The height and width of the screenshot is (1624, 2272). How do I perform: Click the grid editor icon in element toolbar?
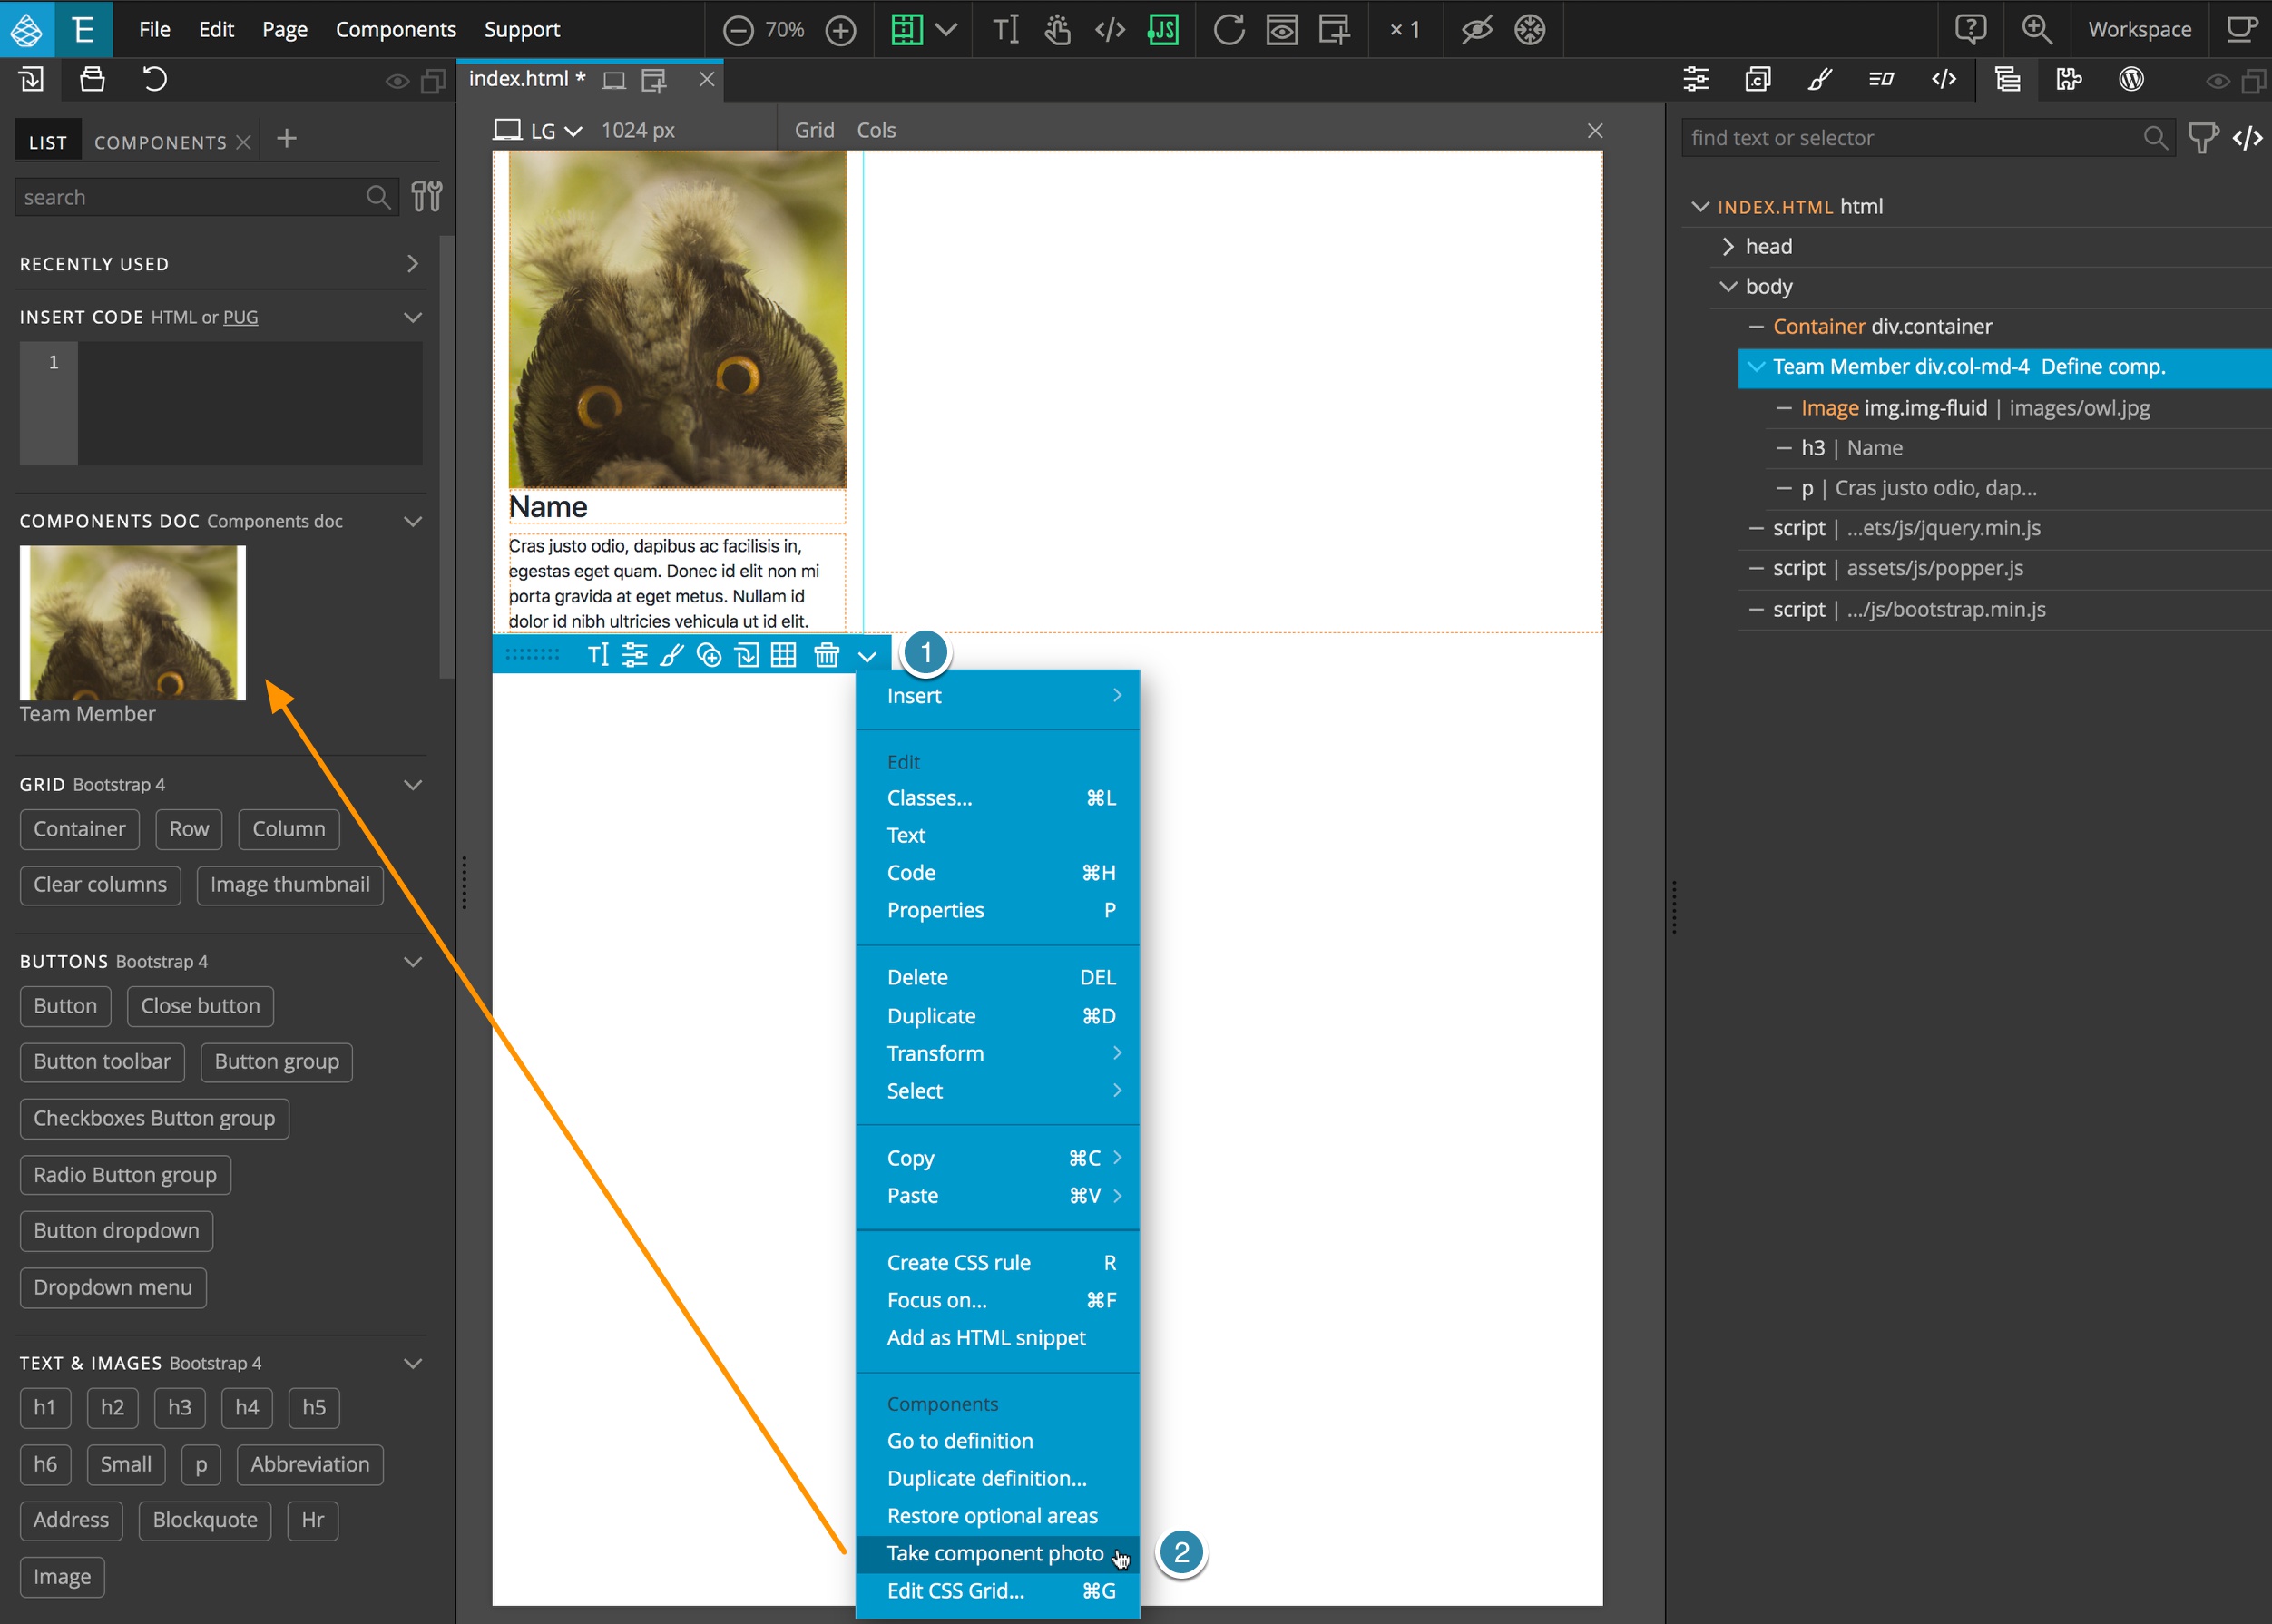point(784,655)
